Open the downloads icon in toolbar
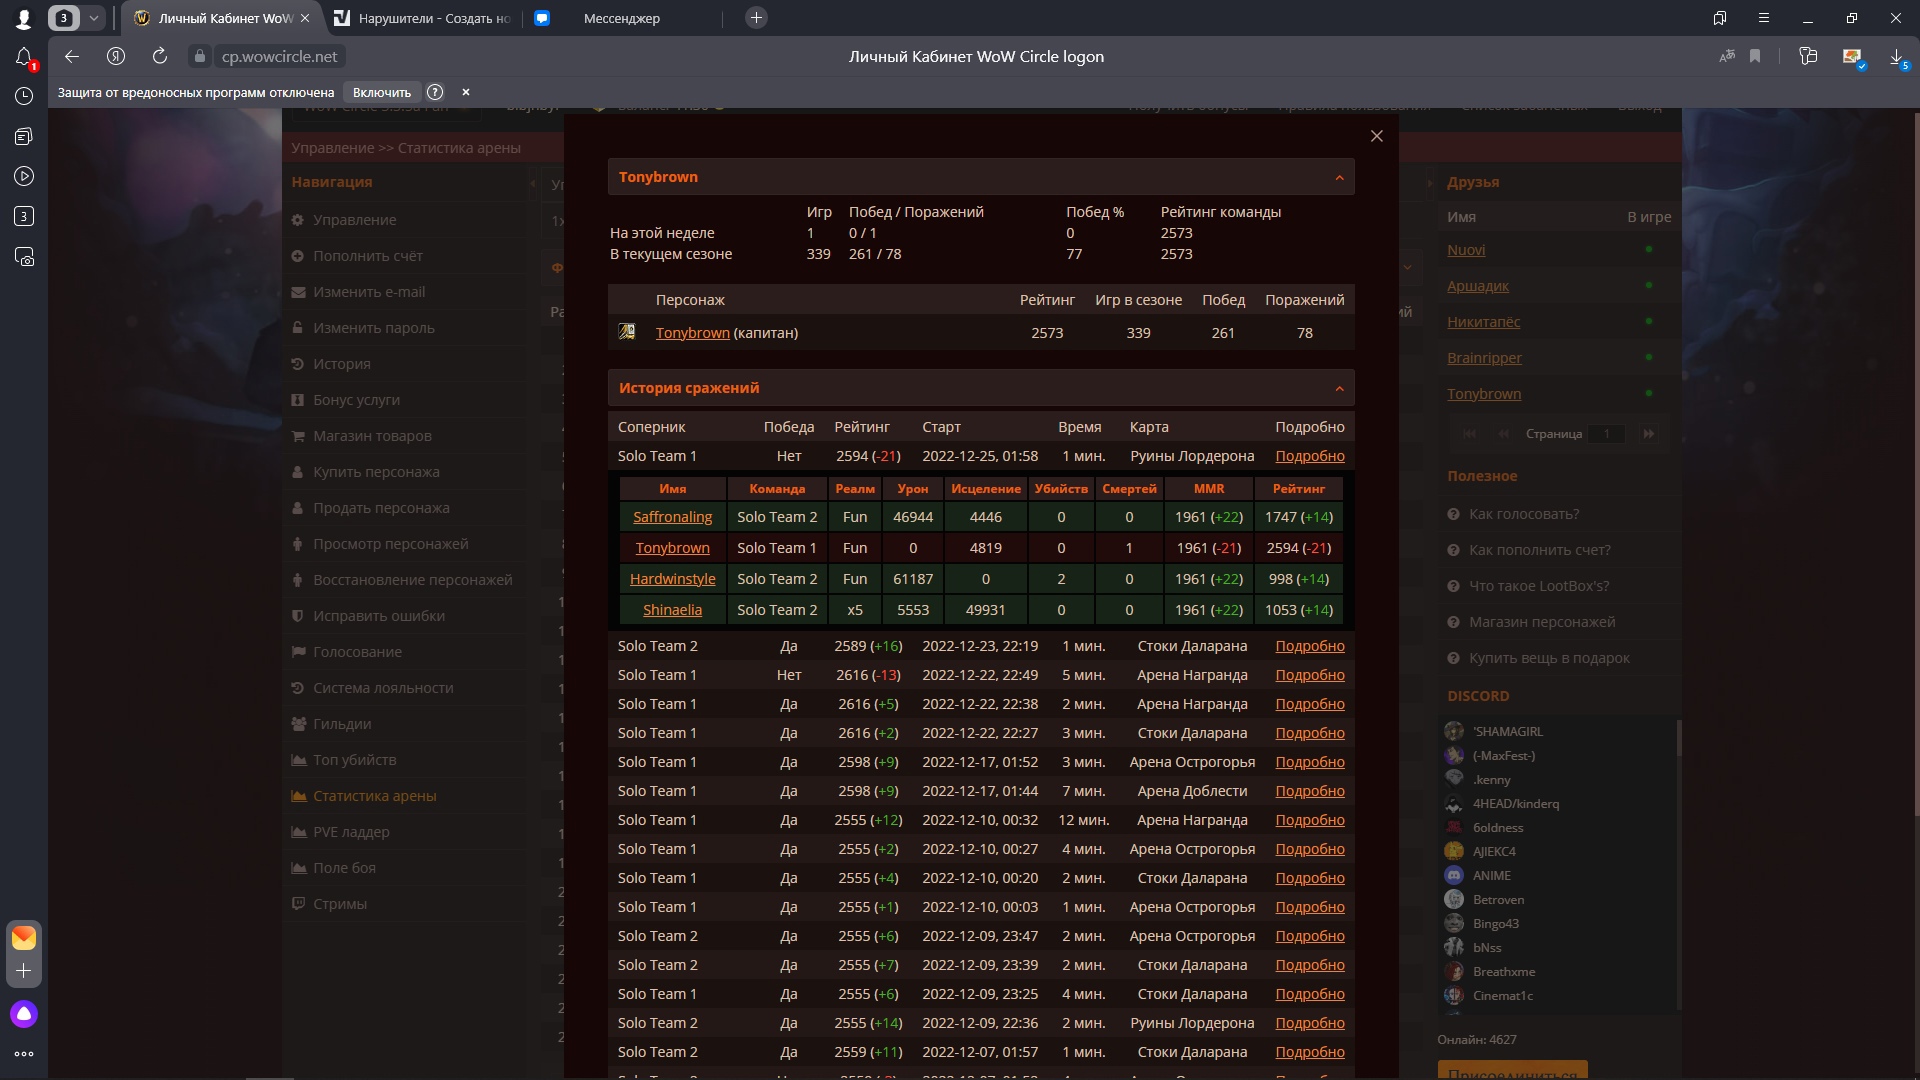The height and width of the screenshot is (1080, 1920). click(x=1896, y=57)
